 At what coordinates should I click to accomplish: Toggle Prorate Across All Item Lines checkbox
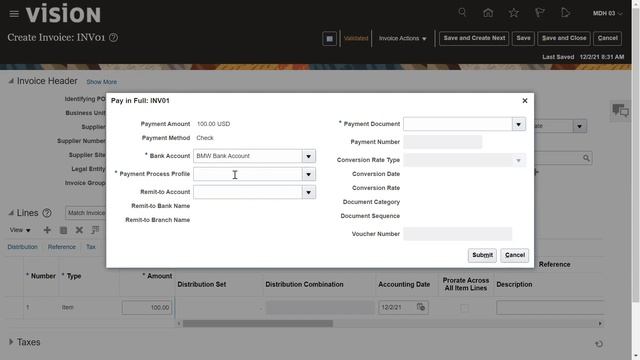[464, 308]
